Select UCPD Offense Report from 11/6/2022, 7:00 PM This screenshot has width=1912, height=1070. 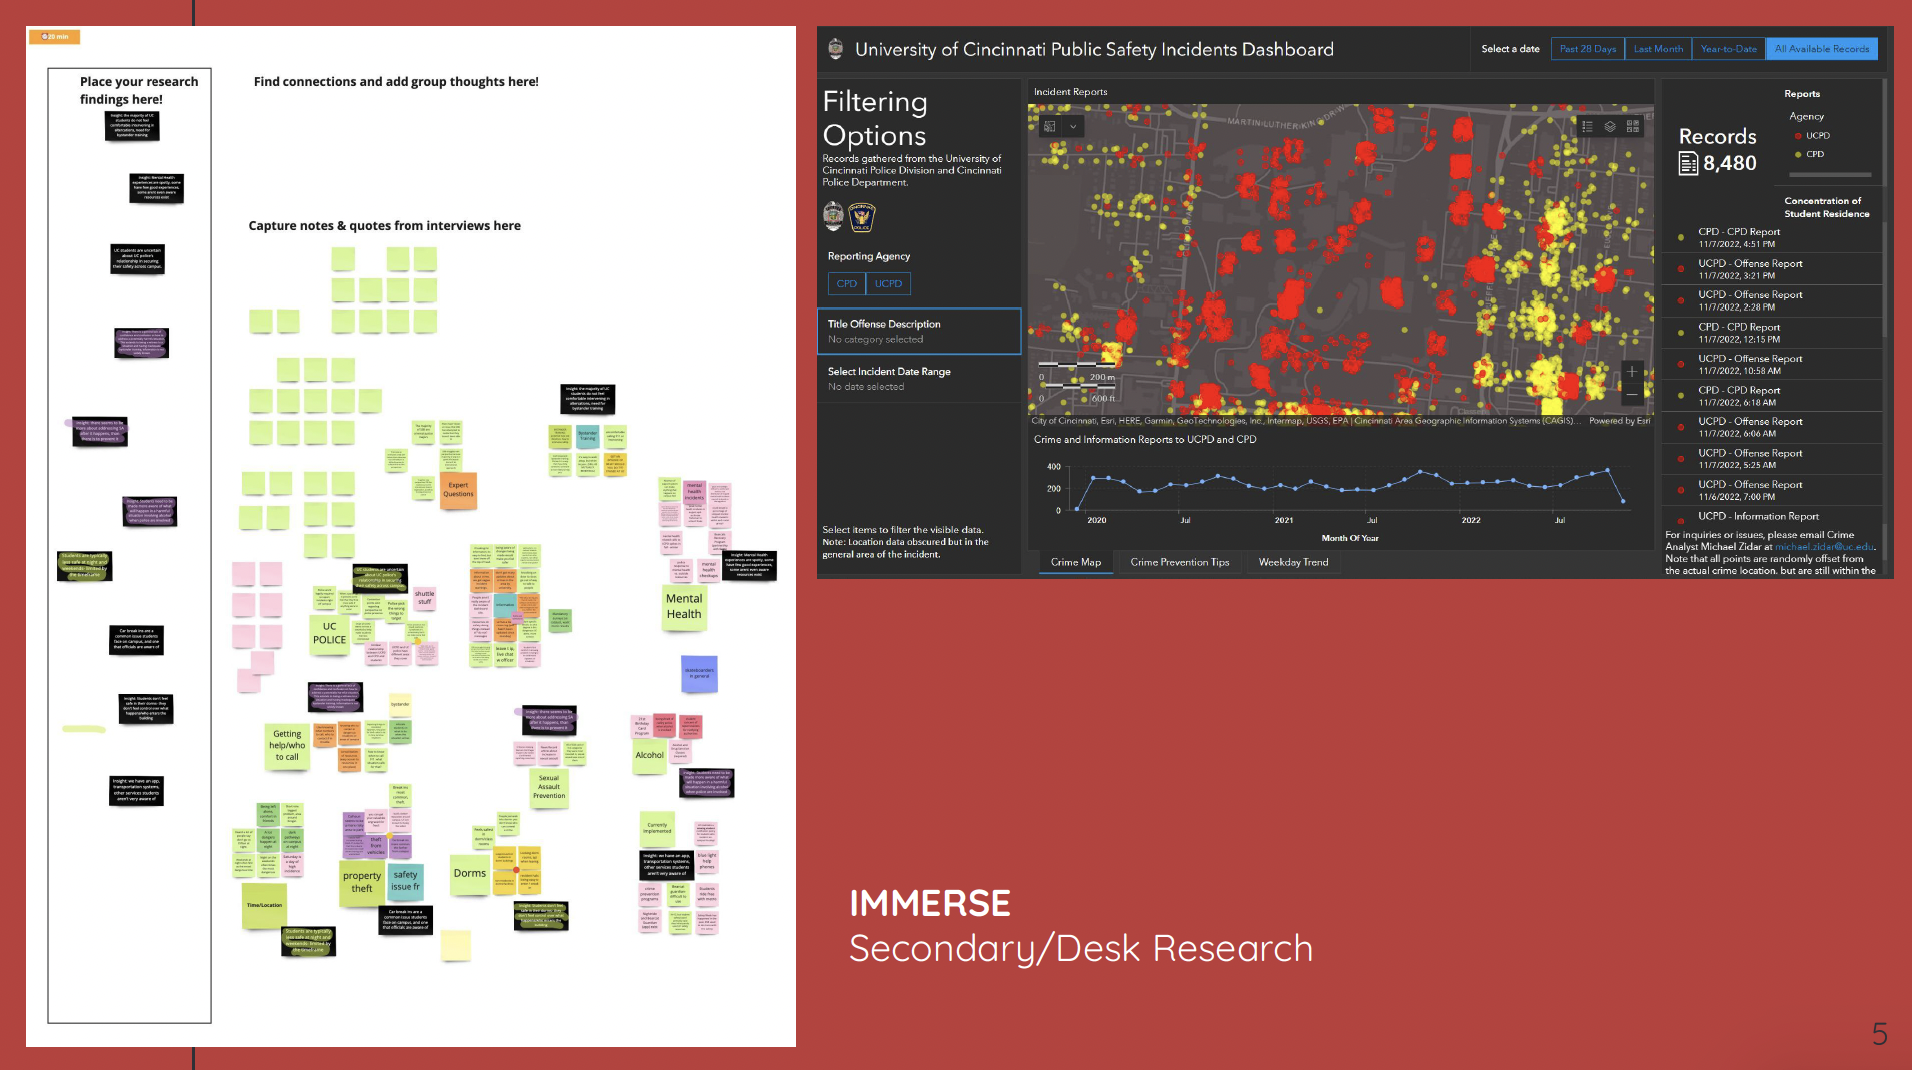[1772, 491]
